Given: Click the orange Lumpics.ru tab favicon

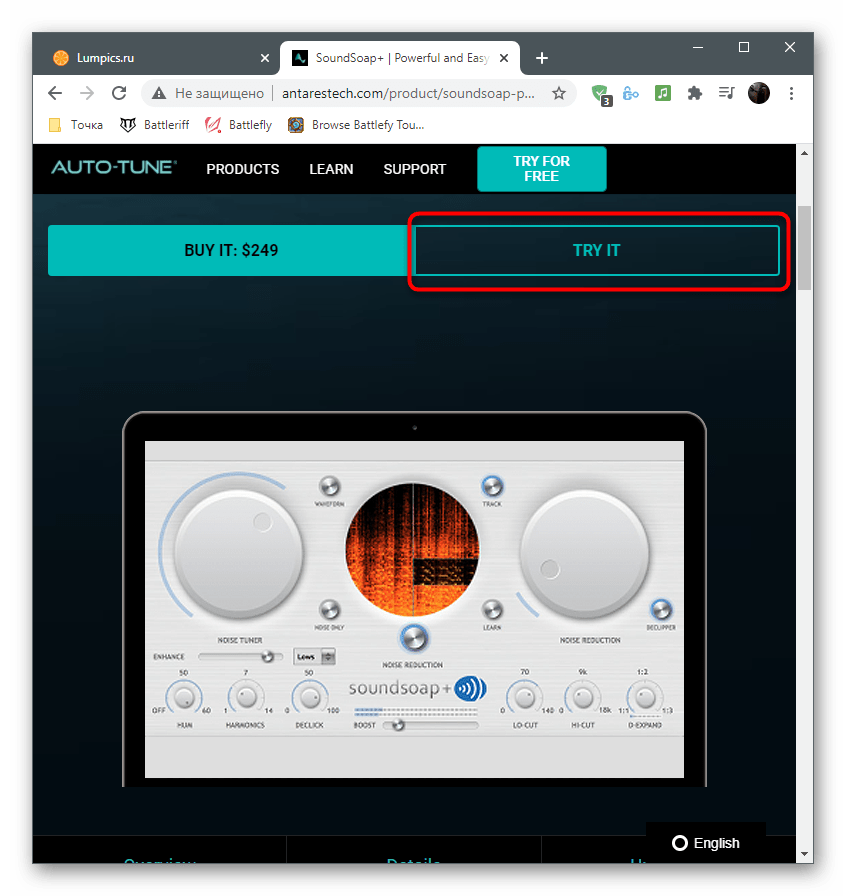Looking at the screenshot, I should tap(61, 58).
